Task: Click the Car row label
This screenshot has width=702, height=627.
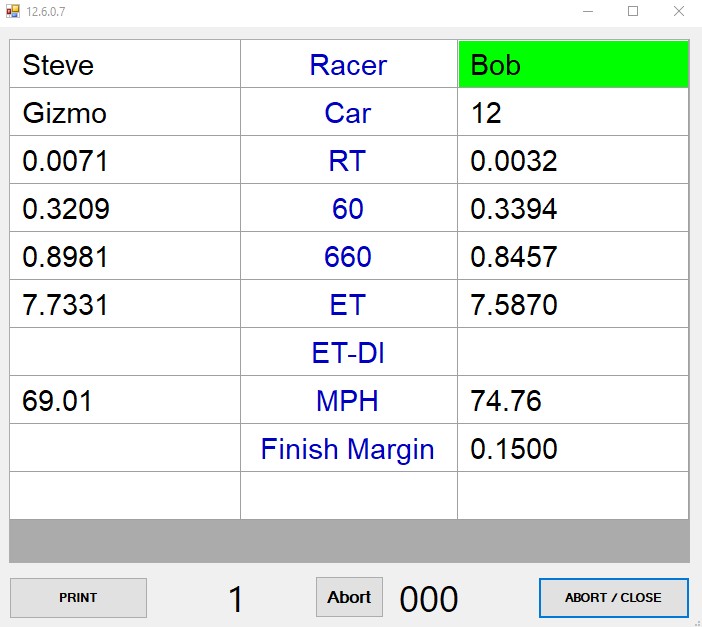Action: coord(348,113)
